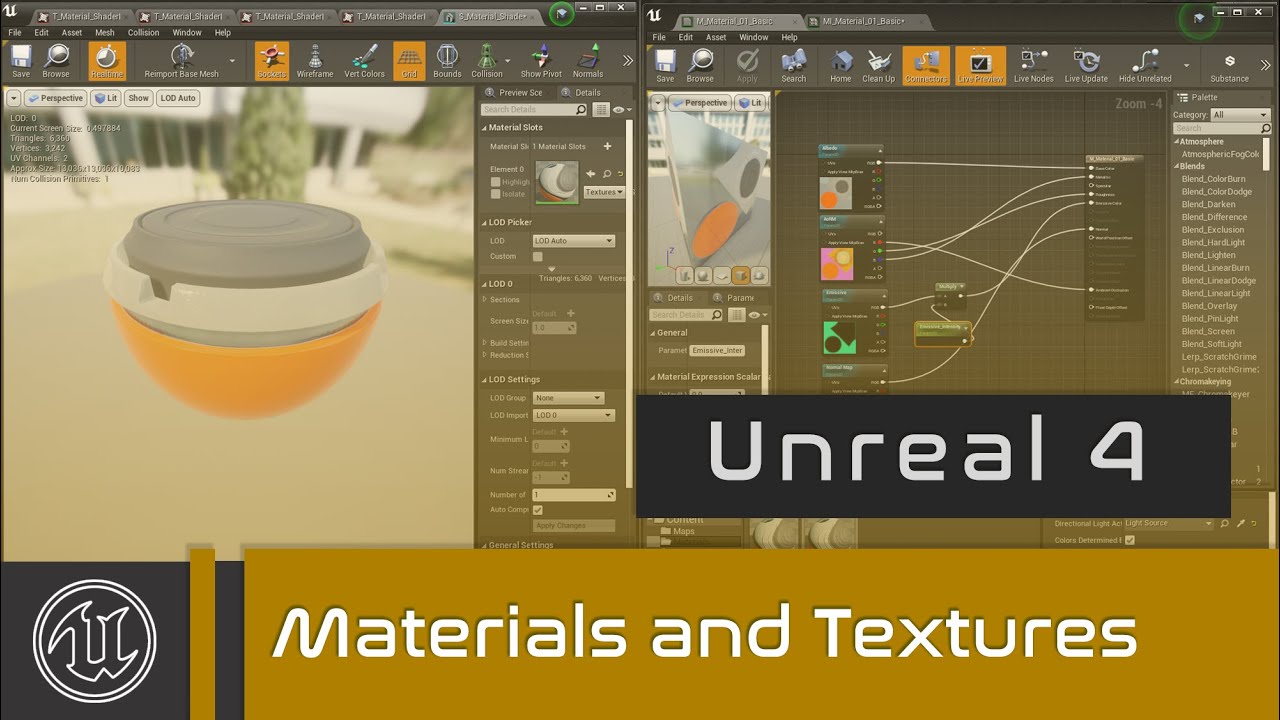
Task: Toggle the Vert Colors toolbar button
Action: (364, 61)
